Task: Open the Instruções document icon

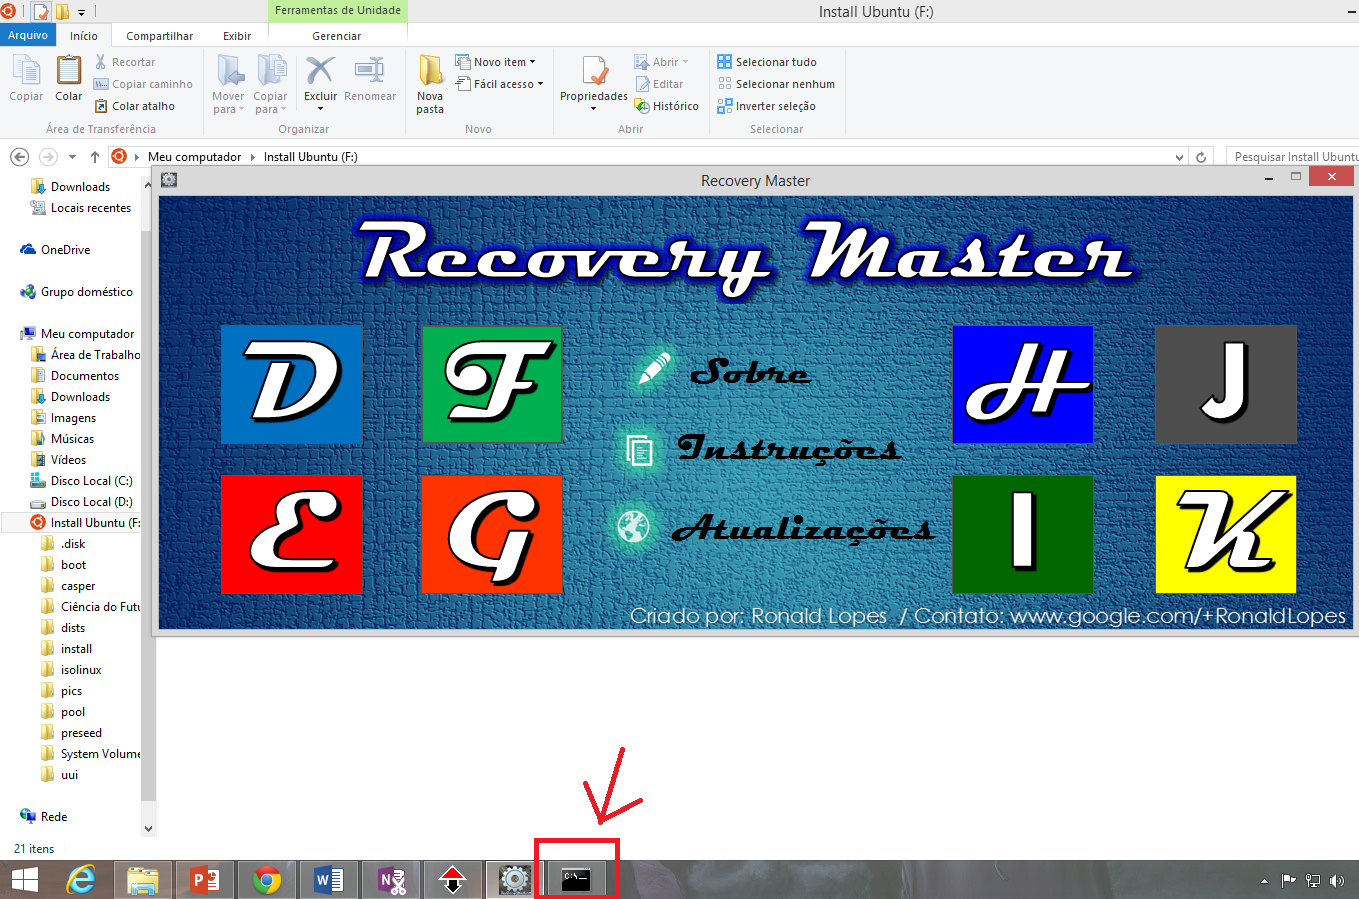Action: [639, 450]
